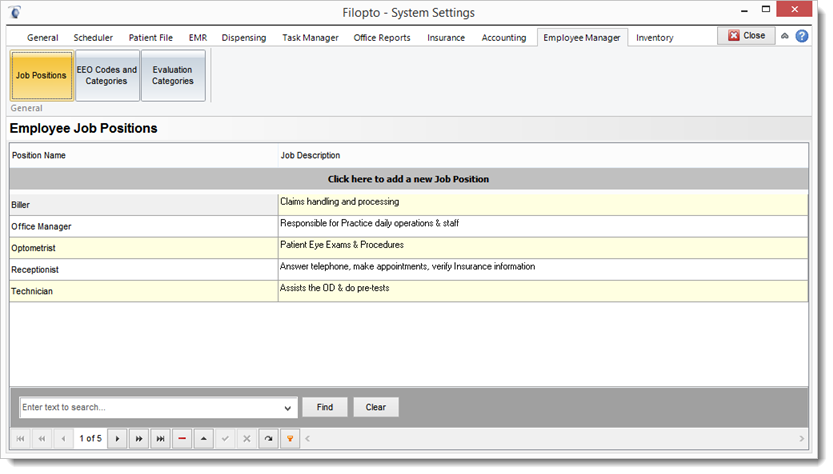Viewport: 833px width, 474px height.
Task: Click the curved-arrow navigator button
Action: 268,439
